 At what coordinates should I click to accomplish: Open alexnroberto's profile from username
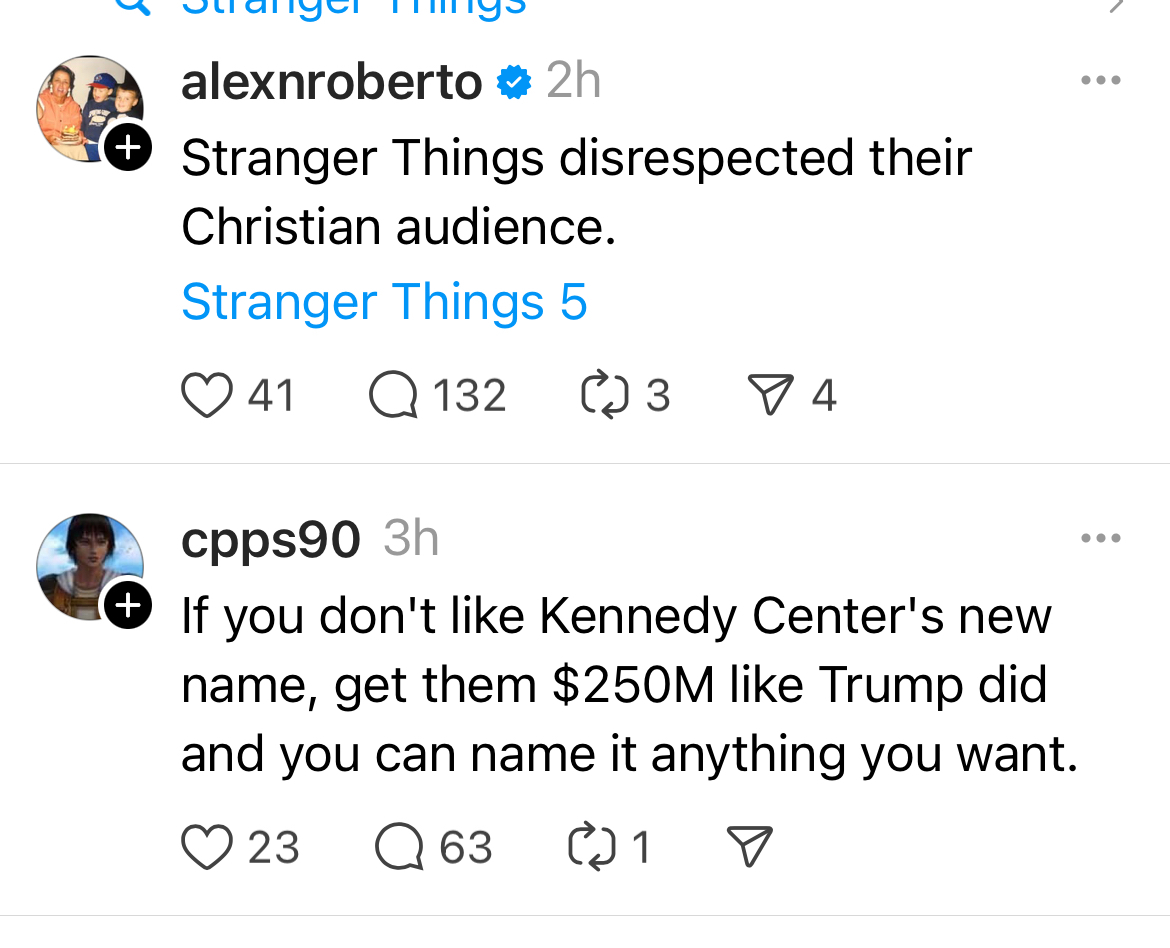(x=331, y=82)
